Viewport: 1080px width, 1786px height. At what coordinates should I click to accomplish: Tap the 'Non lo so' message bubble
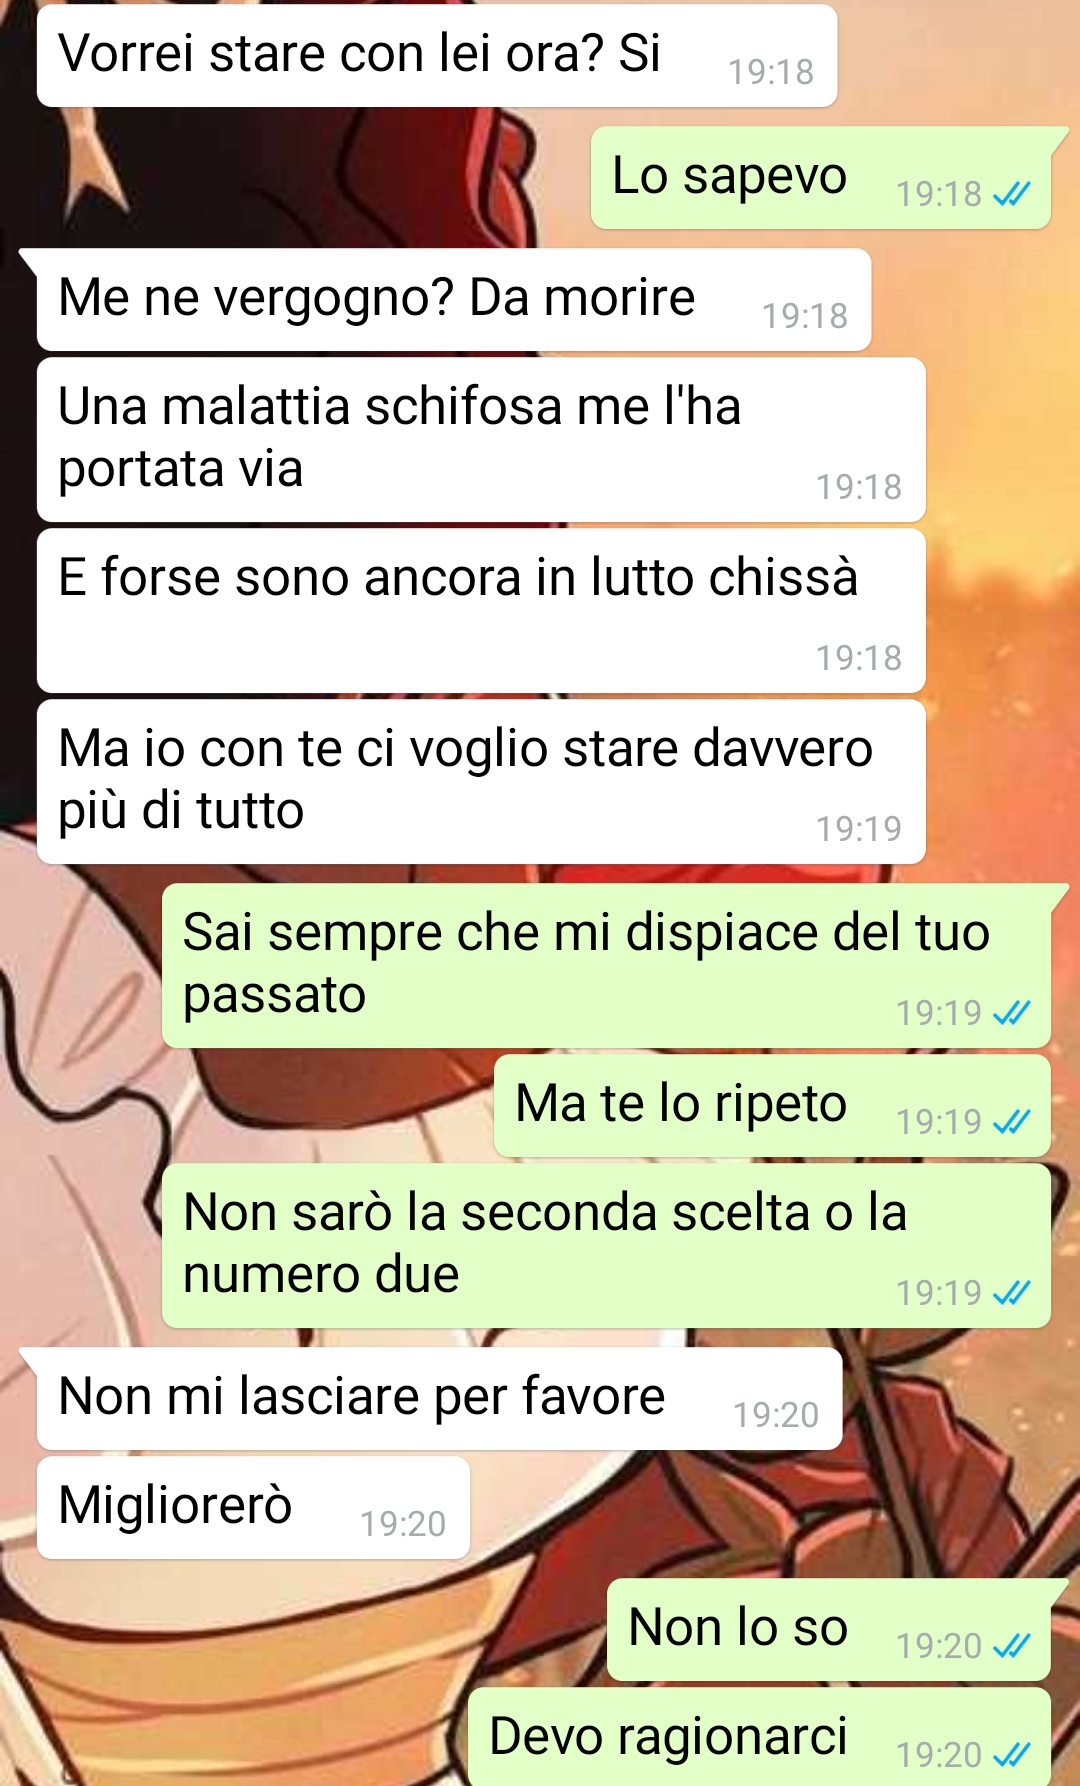(829, 1630)
